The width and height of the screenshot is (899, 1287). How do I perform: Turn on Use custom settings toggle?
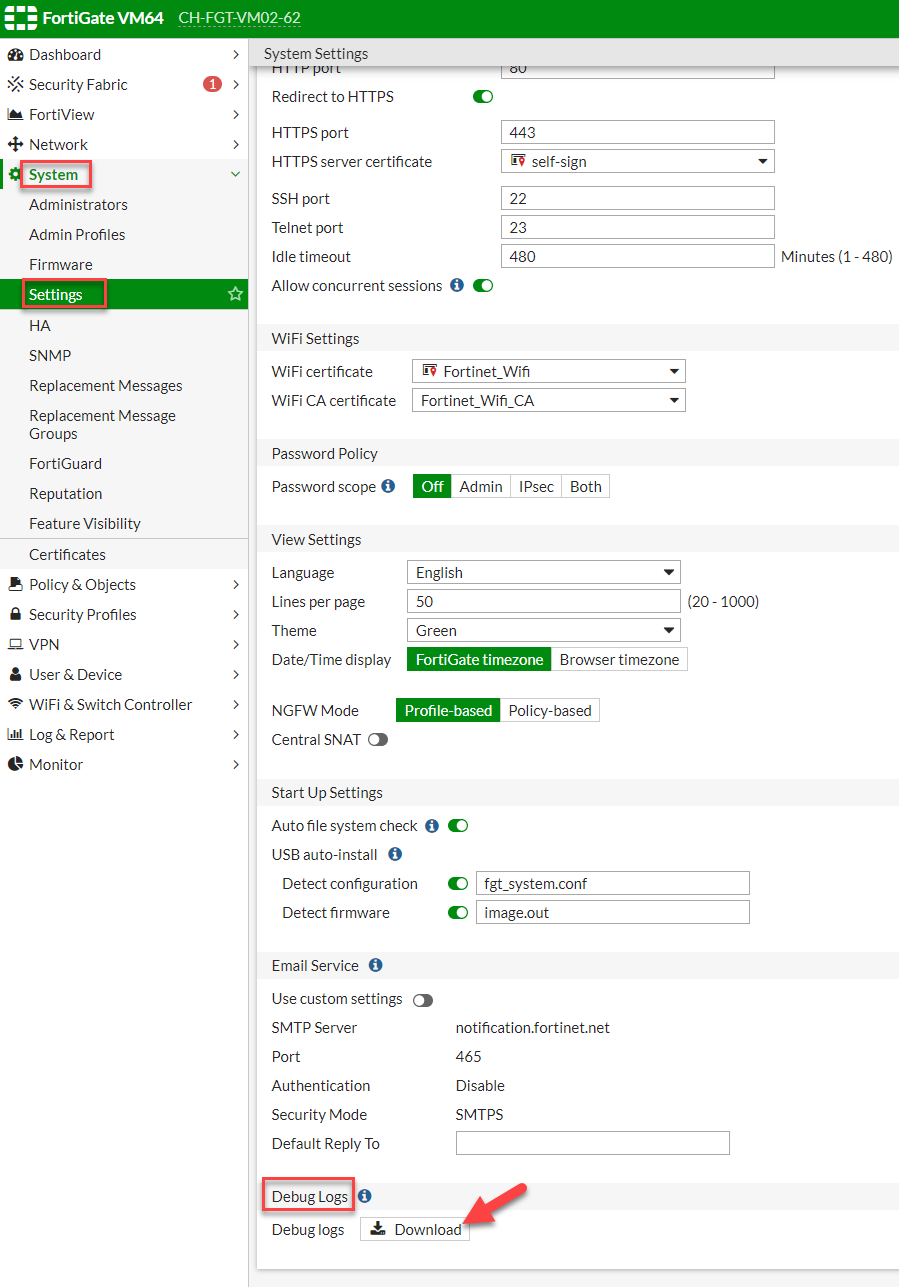(422, 999)
